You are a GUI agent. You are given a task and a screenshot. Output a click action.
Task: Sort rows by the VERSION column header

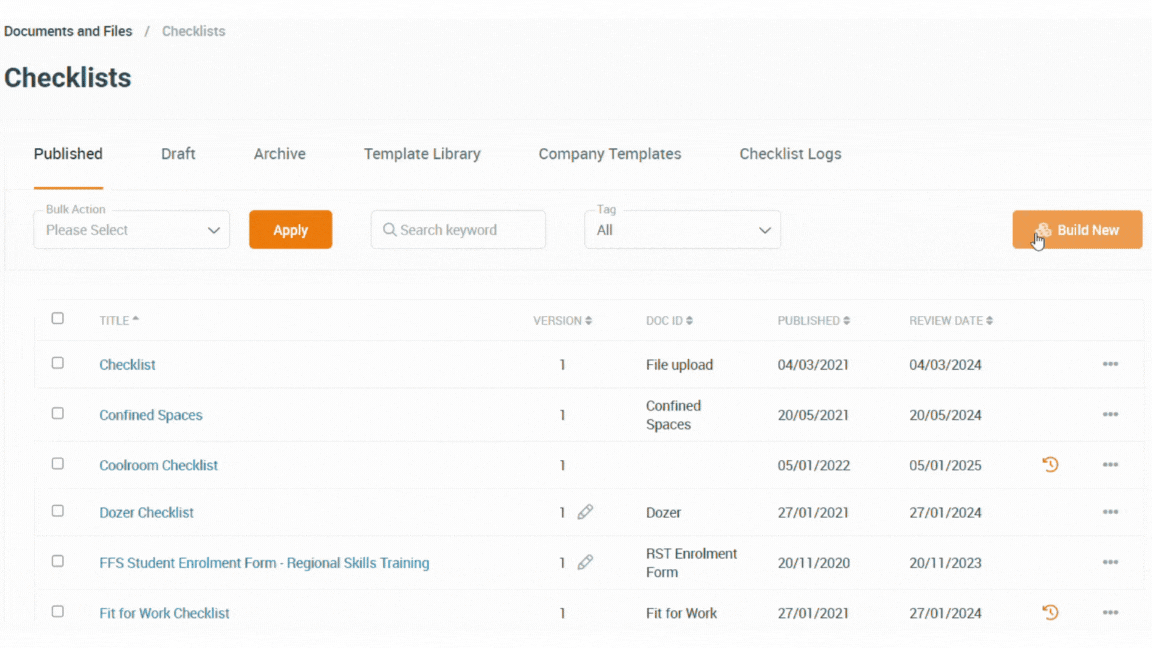tap(562, 320)
